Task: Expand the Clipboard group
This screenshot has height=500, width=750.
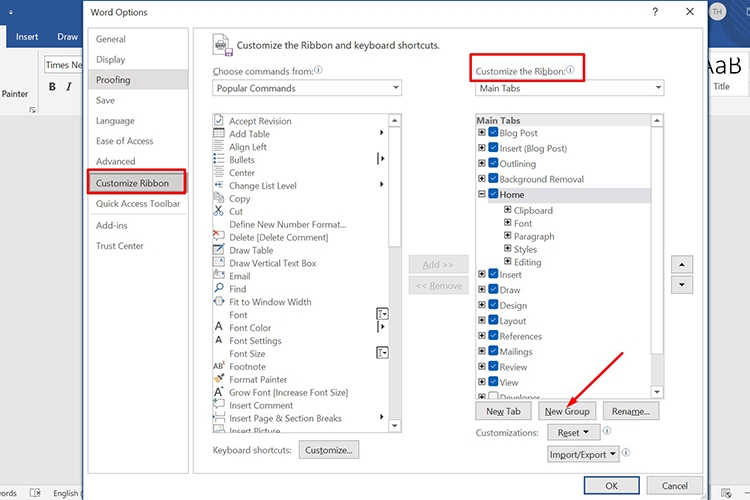Action: (x=507, y=210)
